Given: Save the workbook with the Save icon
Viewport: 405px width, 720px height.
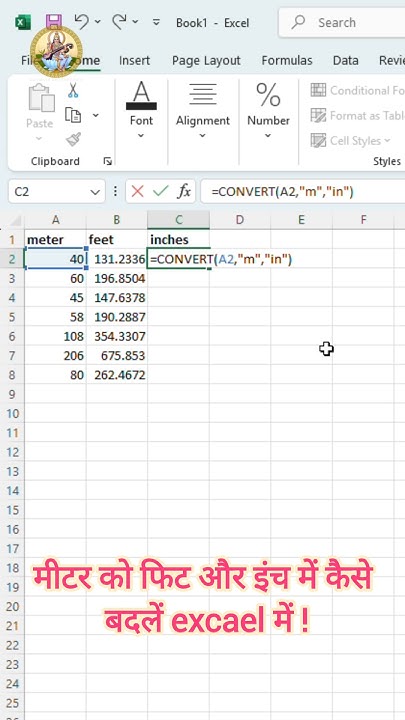Looking at the screenshot, I should point(54,21).
